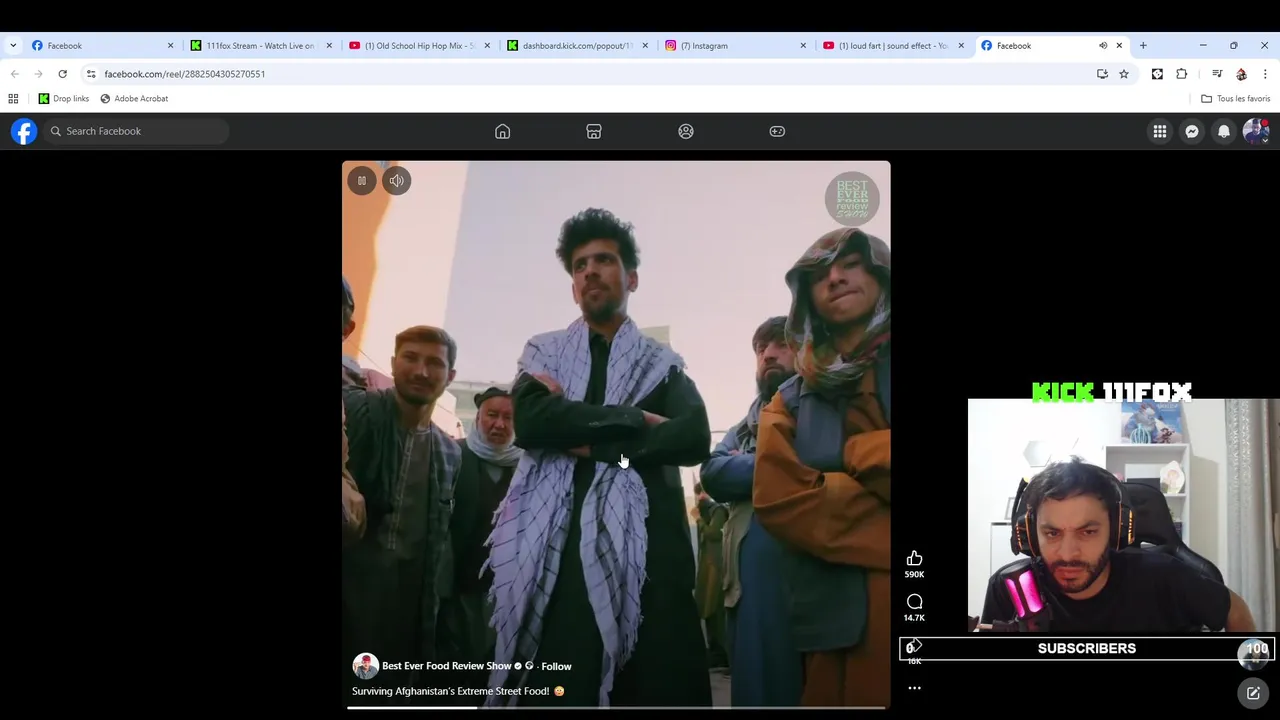Open Tous les favoris folder
The image size is (1280, 720).
pyautogui.click(x=1236, y=98)
